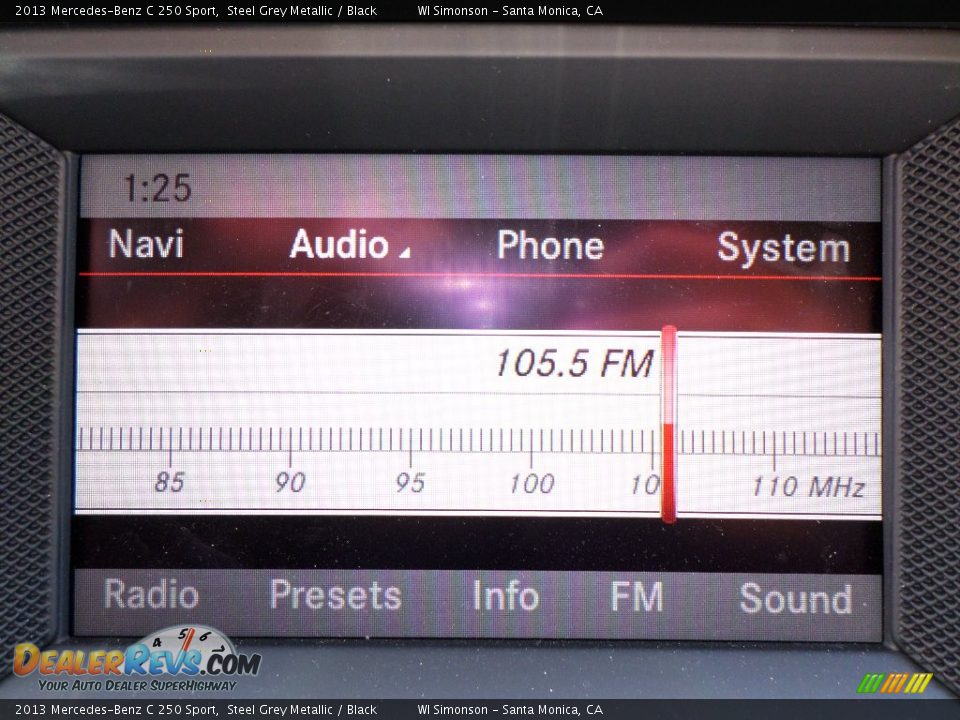Click the DealerRevs.com logo
Screen dimensions: 960x720
point(137,660)
